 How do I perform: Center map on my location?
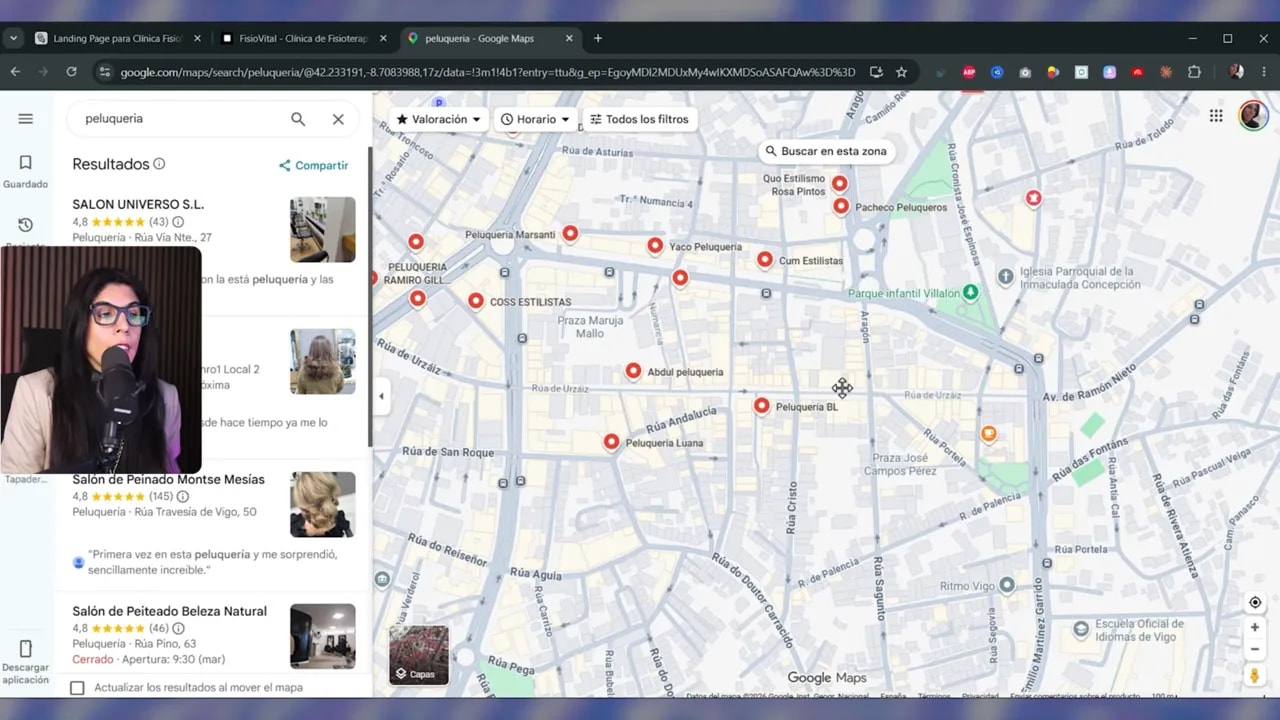point(1255,602)
